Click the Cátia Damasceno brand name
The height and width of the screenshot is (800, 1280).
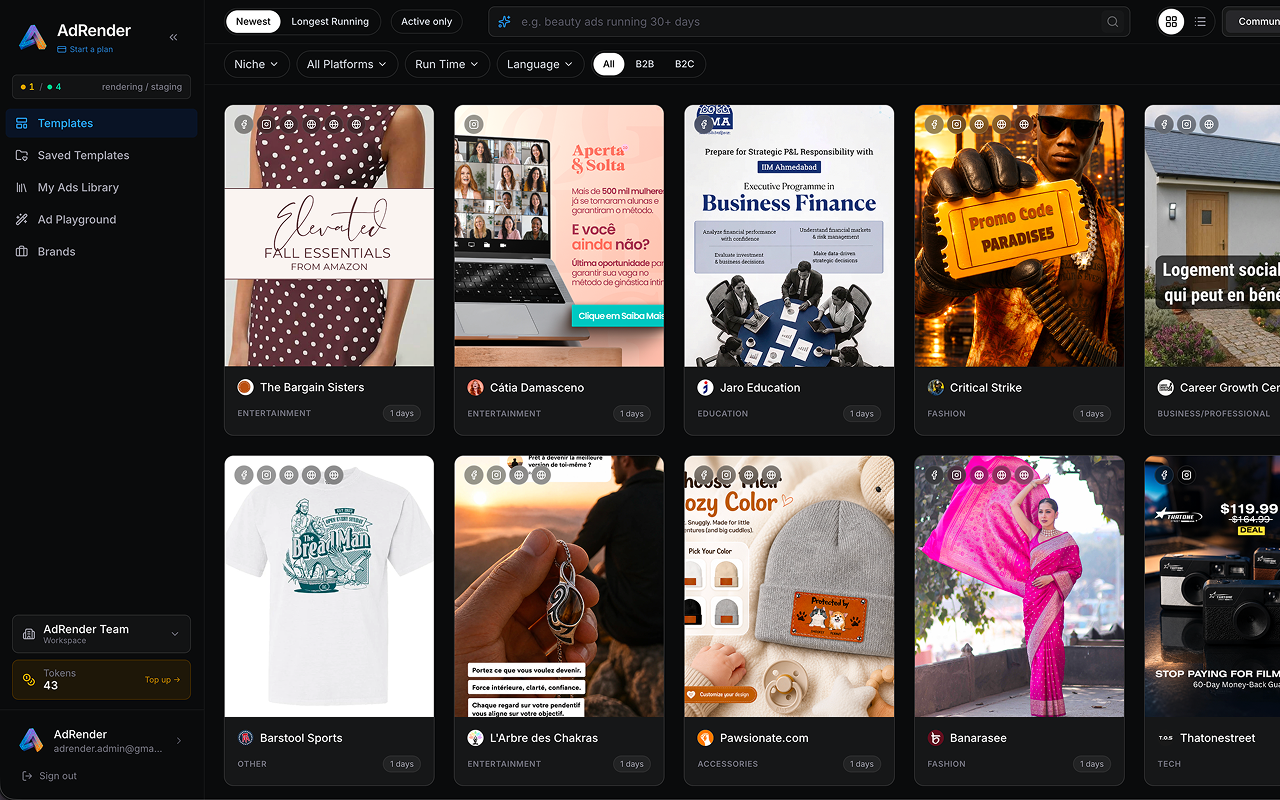point(537,388)
